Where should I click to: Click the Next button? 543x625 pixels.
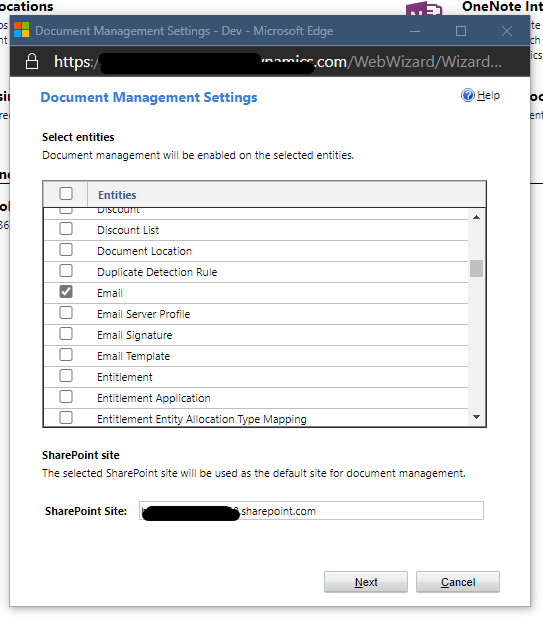pyautogui.click(x=366, y=582)
